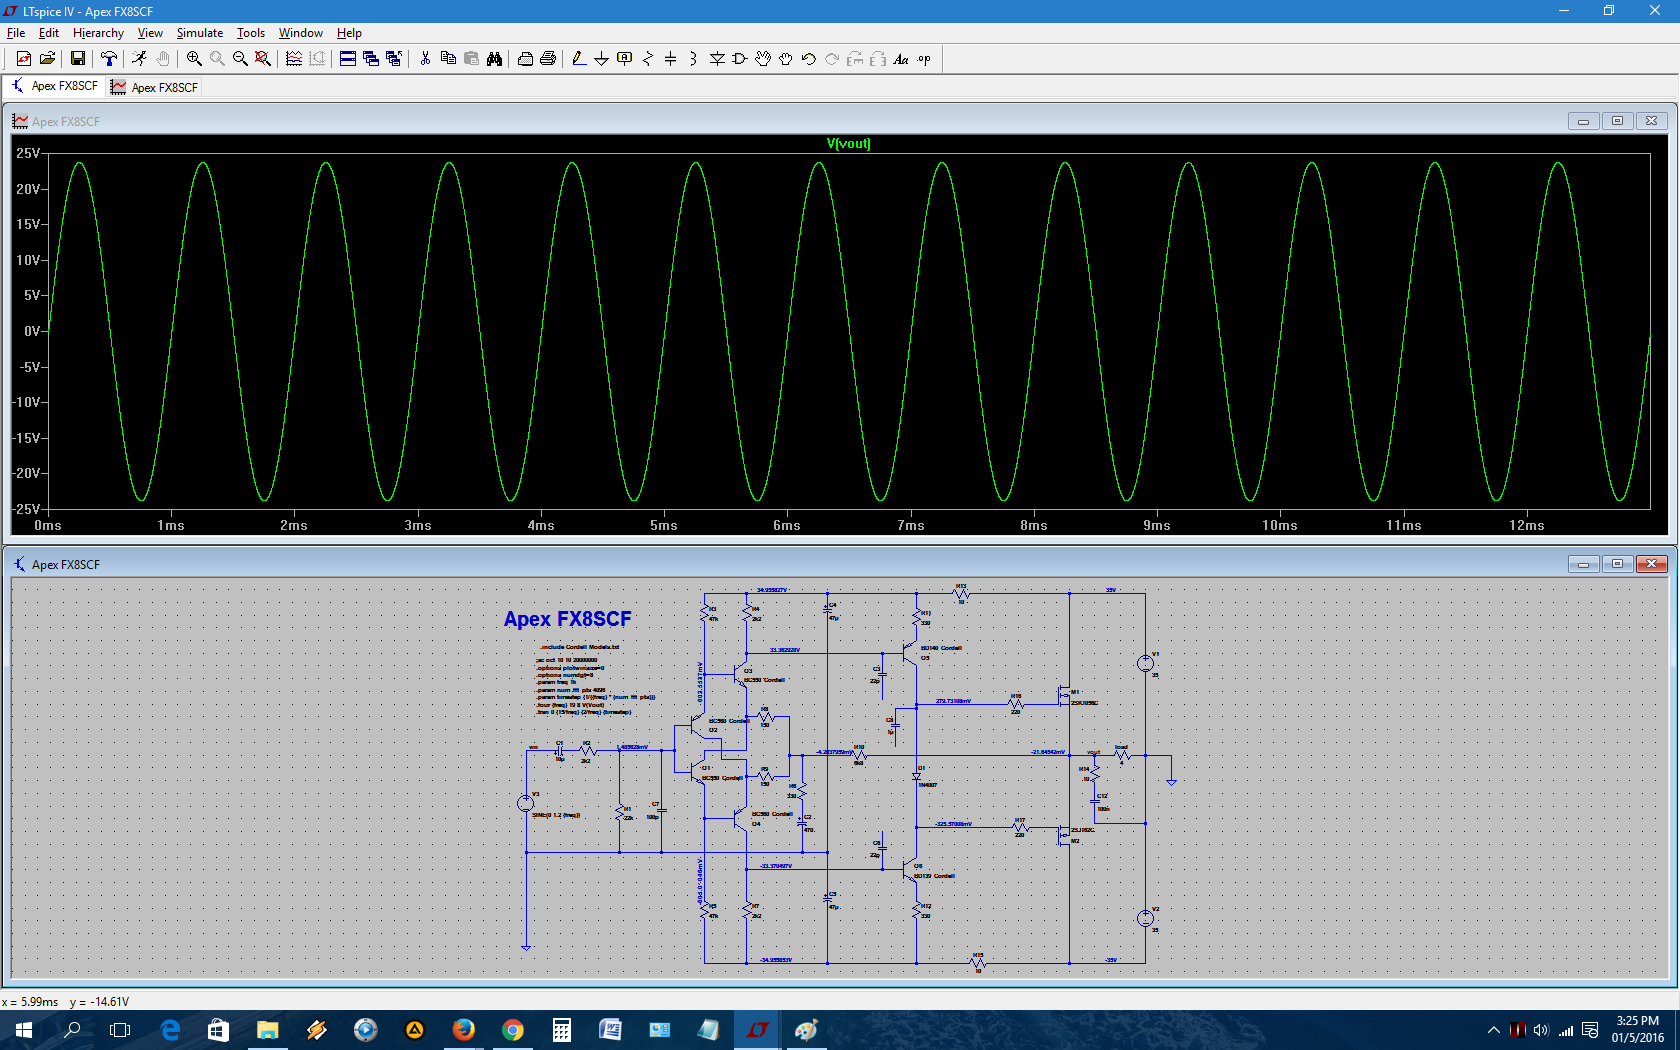Click the cursor coordinates in status bar
The width and height of the screenshot is (1680, 1050).
tap(65, 1001)
